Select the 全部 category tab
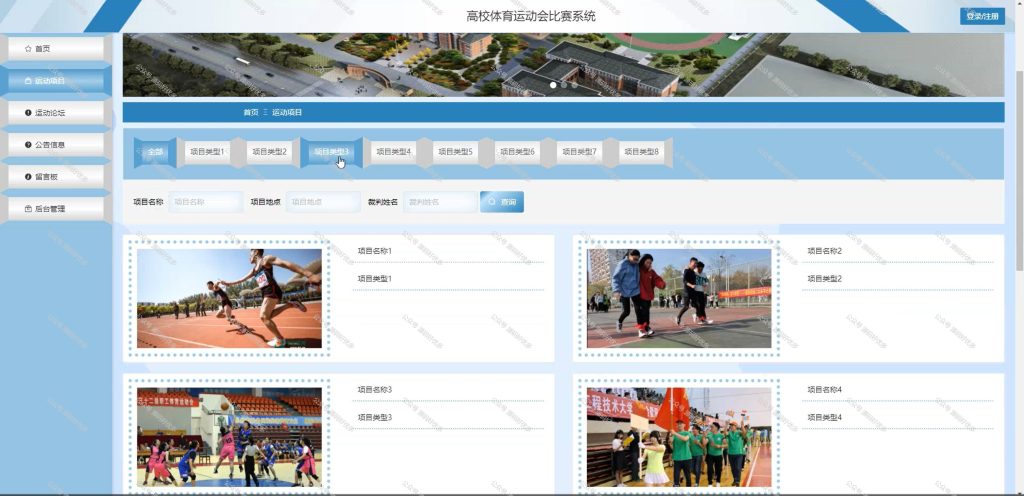1024x496 pixels. click(155, 152)
